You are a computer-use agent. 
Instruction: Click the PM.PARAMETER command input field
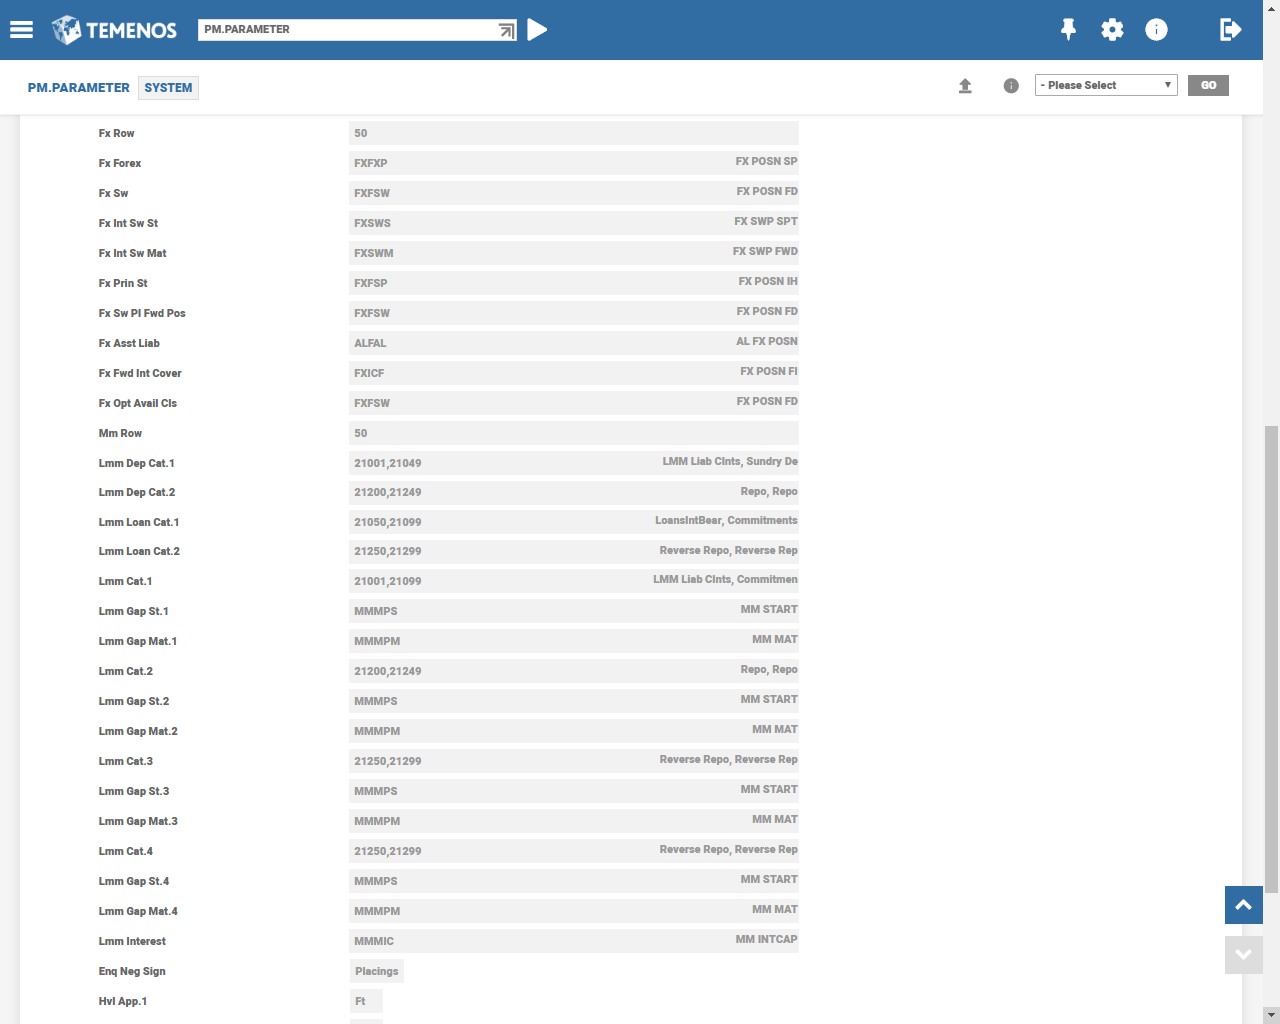click(345, 30)
